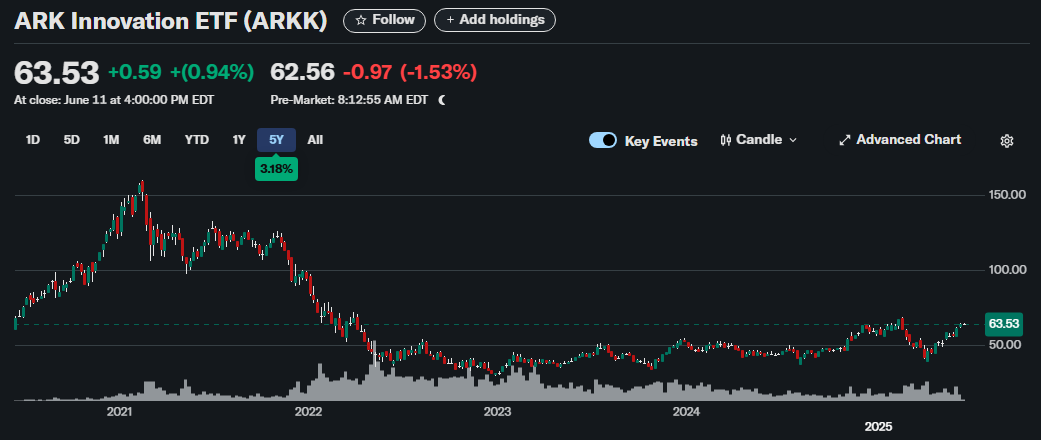Open the Candle chart type dropdown
The image size is (1041, 440).
(758, 140)
